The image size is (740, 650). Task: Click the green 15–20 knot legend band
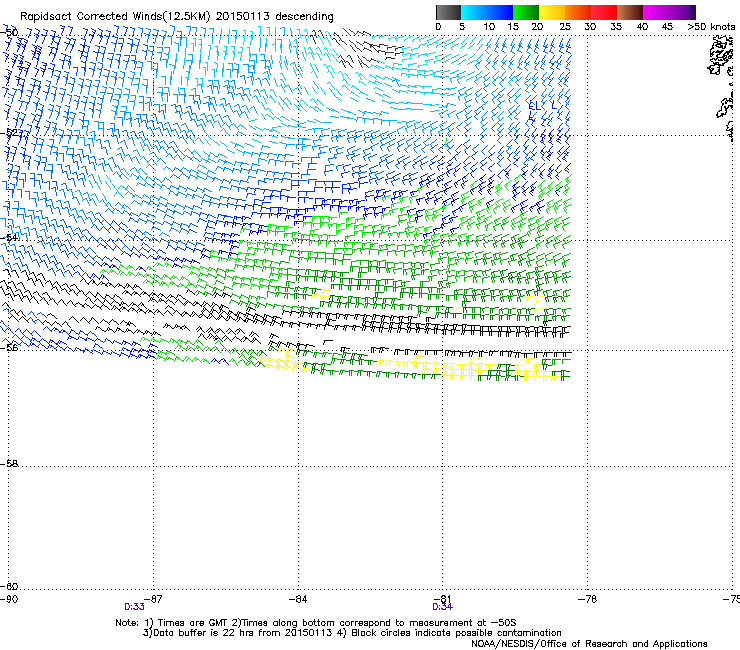pyautogui.click(x=526, y=12)
